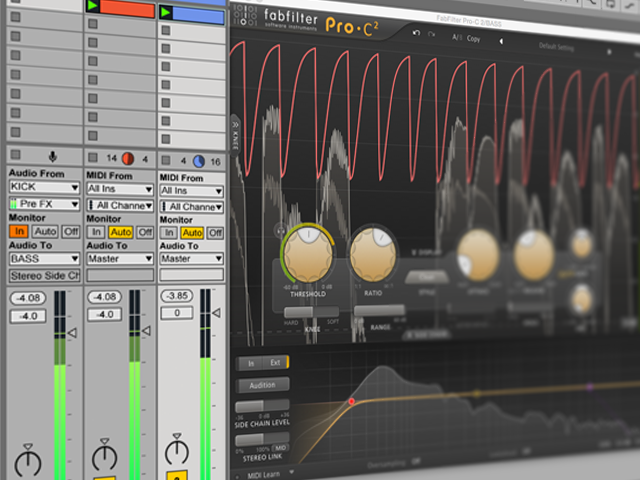This screenshot has width=640, height=480.
Task: Open the Audio To BASS dropdown
Action: 44,259
